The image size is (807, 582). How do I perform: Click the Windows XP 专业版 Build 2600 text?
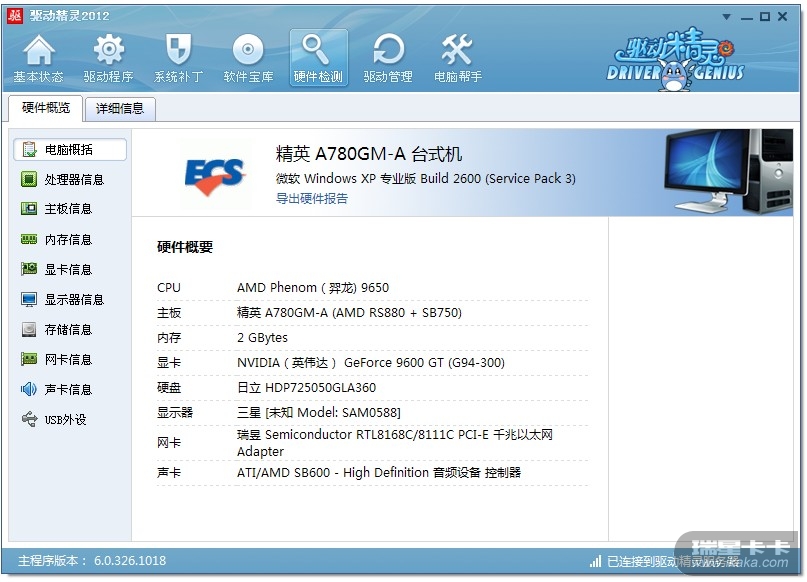tap(426, 179)
